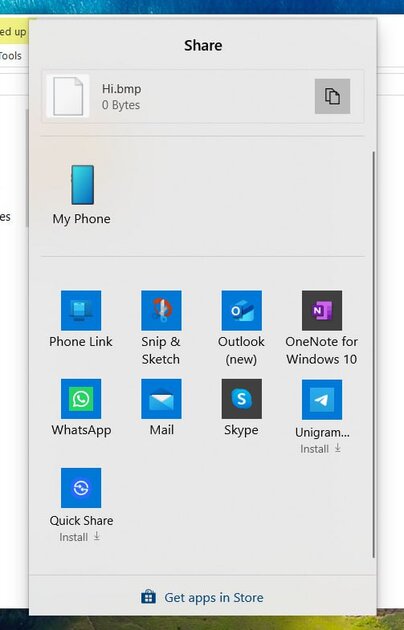Image resolution: width=404 pixels, height=630 pixels.
Task: Open the Tools item behind the panel
Action: 11,56
